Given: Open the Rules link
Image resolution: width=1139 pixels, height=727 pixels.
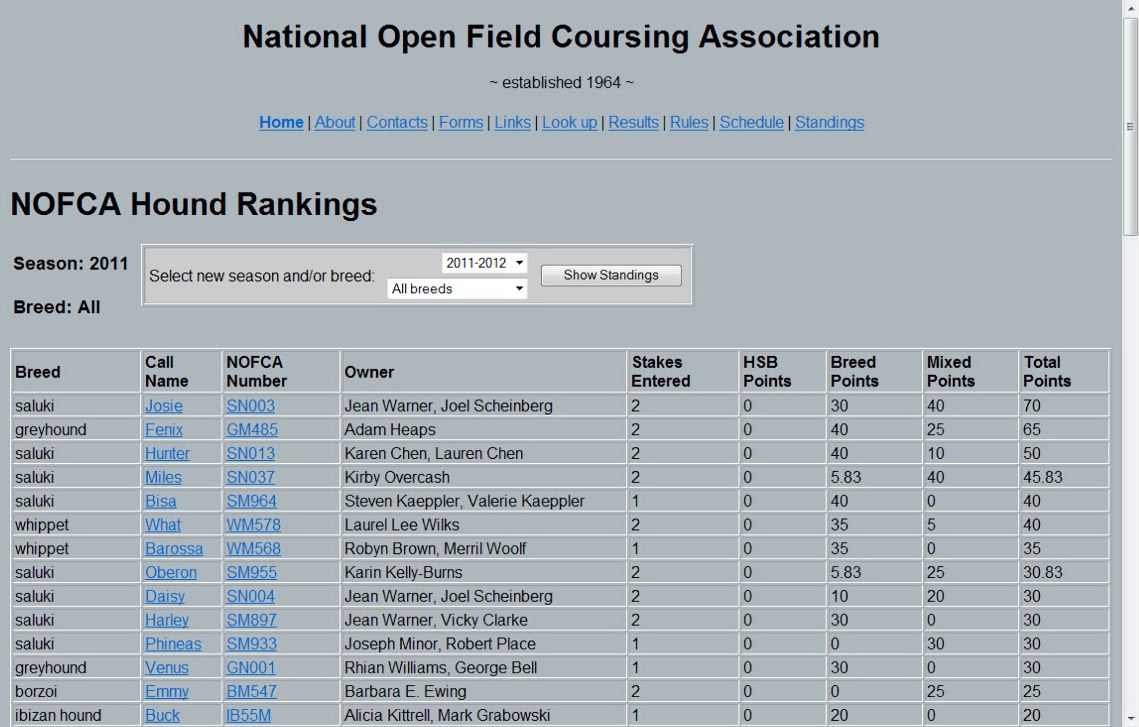Looking at the screenshot, I should (x=689, y=122).
